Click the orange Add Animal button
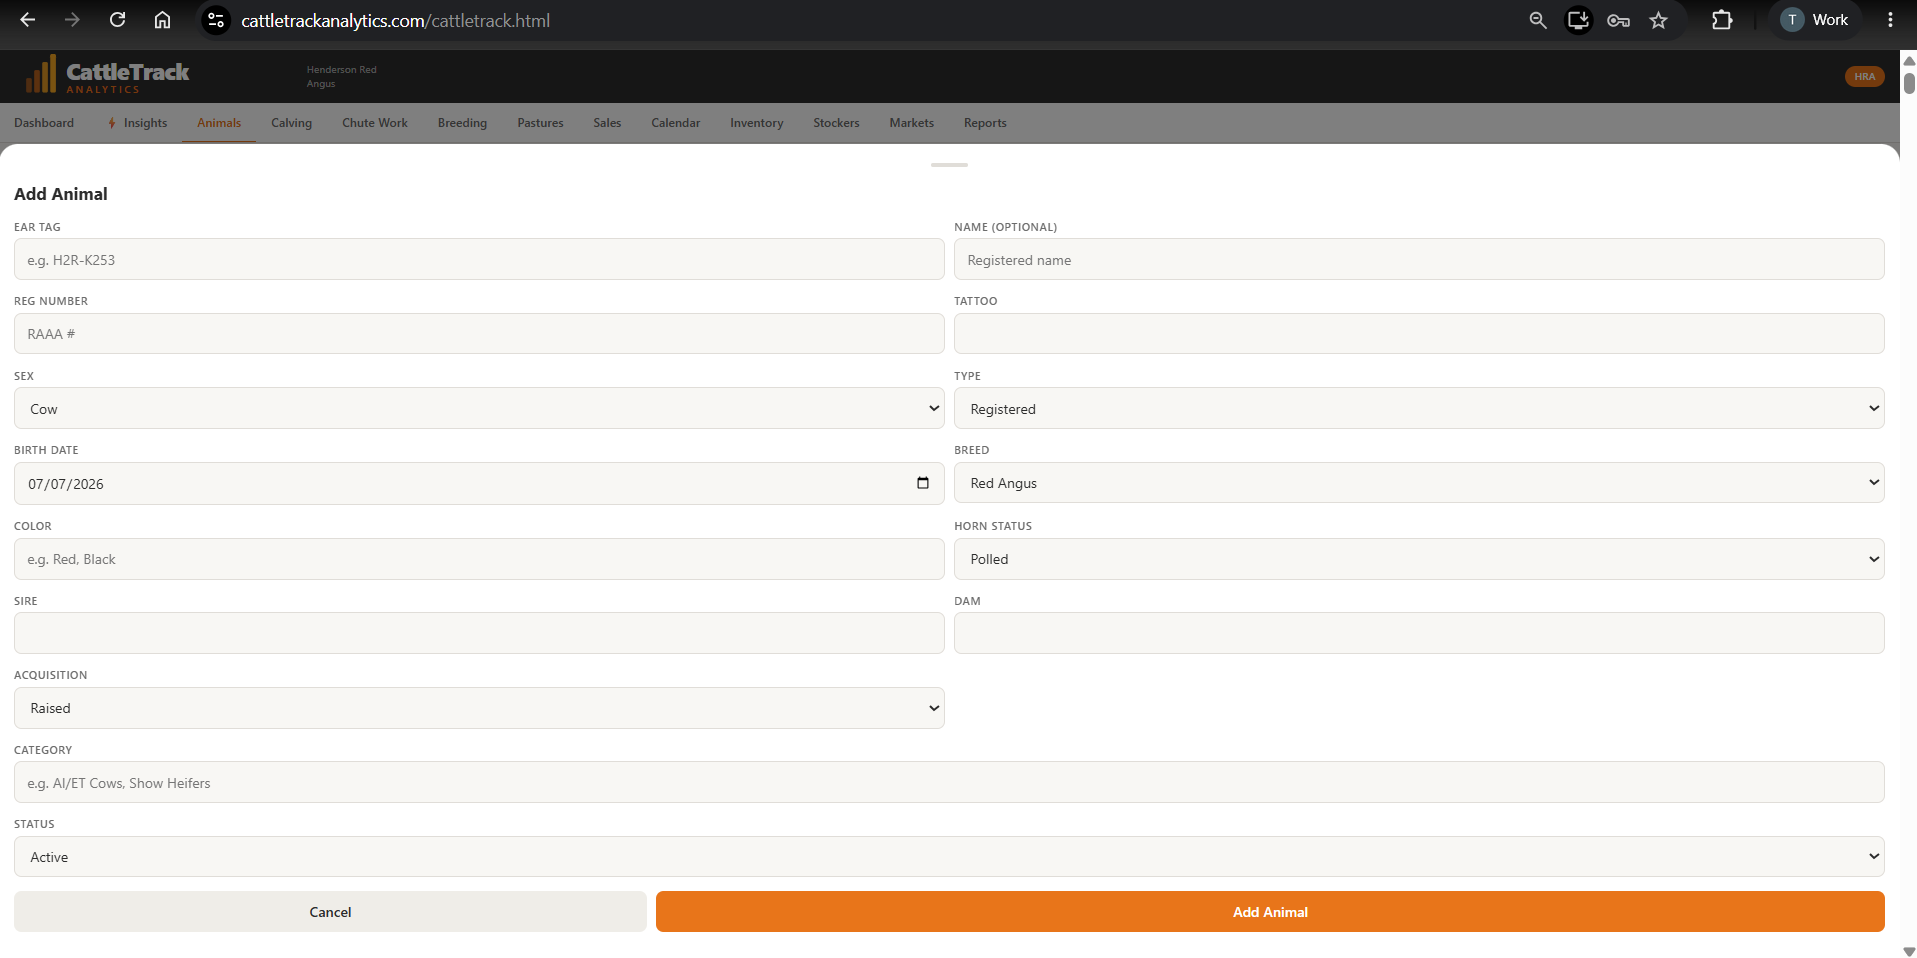Image resolution: width=1917 pixels, height=958 pixels. pos(1270,912)
